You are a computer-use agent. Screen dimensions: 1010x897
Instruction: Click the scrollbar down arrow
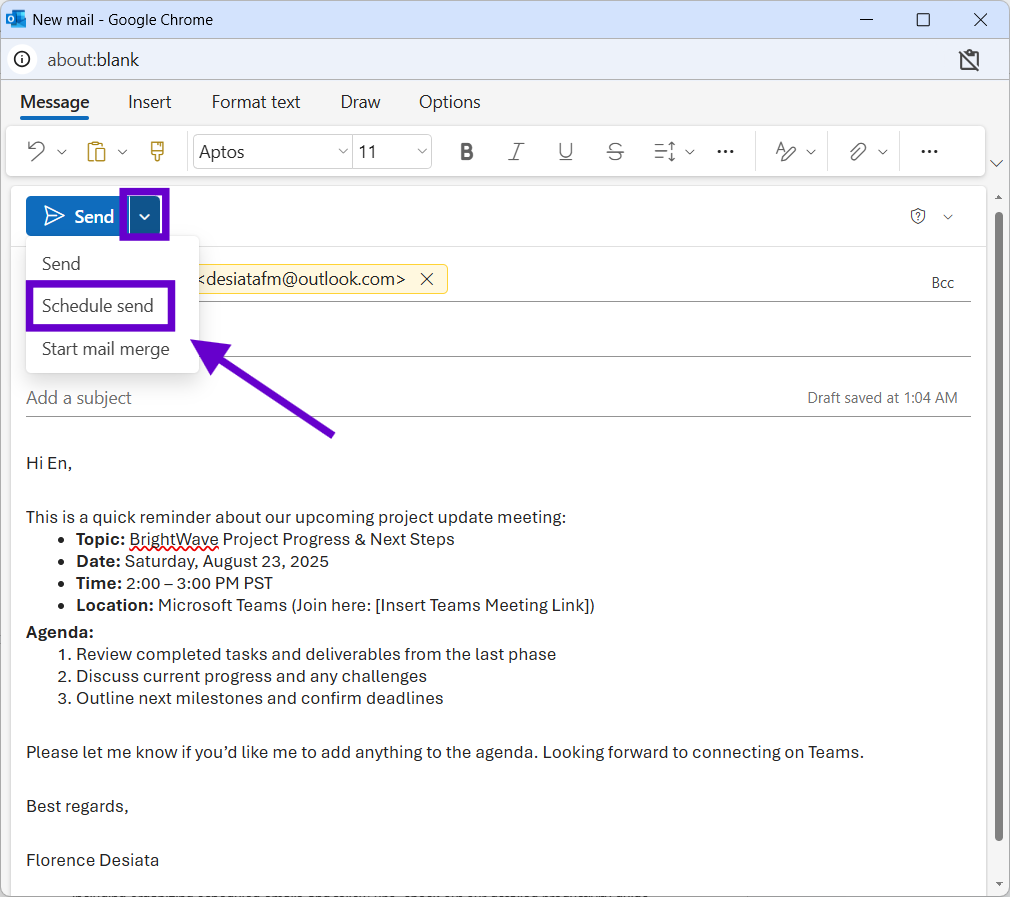point(998,884)
